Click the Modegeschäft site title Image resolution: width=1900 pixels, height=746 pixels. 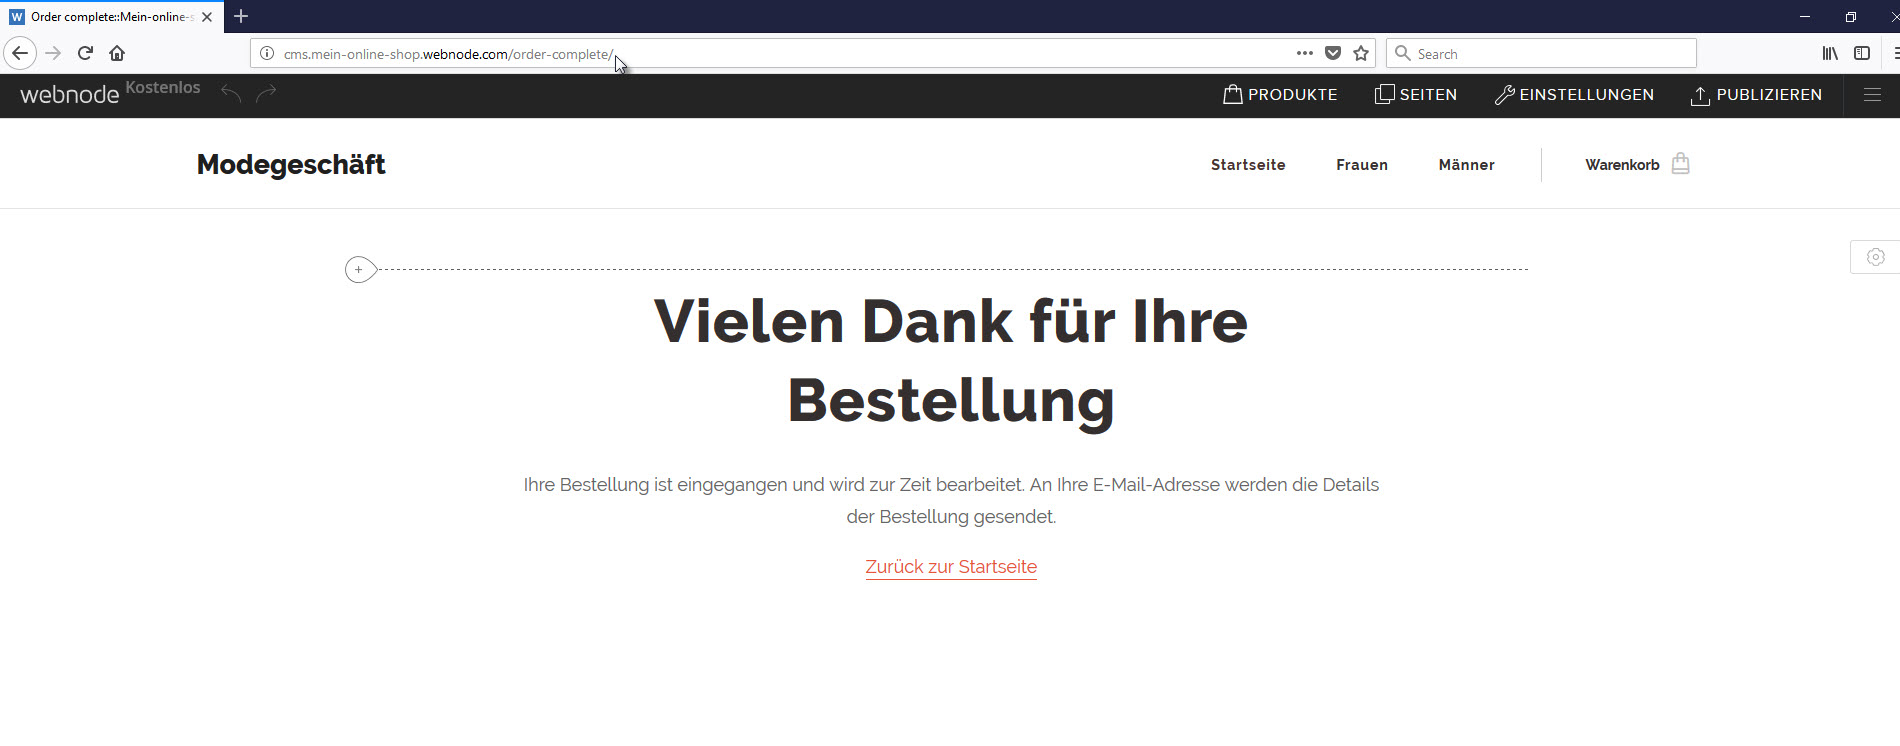point(291,164)
